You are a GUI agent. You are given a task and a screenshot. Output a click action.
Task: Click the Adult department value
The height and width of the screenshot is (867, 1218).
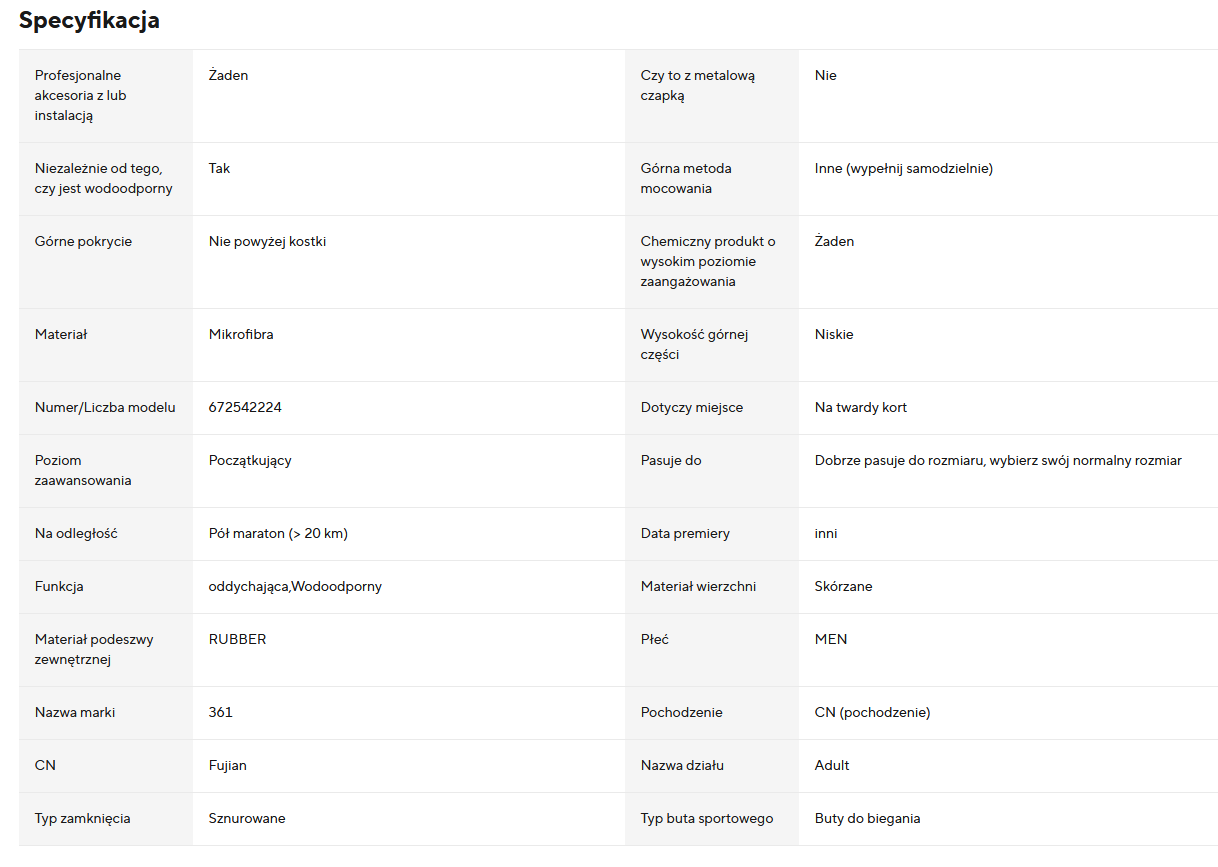pos(832,765)
